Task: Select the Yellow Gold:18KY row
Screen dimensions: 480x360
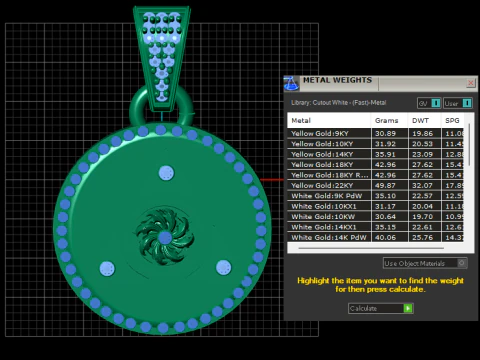Action: click(x=375, y=165)
